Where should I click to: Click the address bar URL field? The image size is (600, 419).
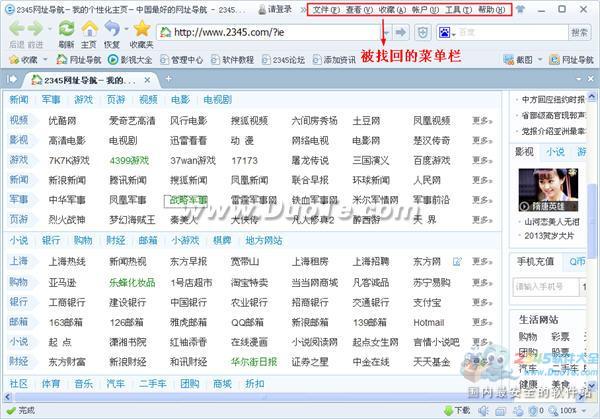coord(270,33)
